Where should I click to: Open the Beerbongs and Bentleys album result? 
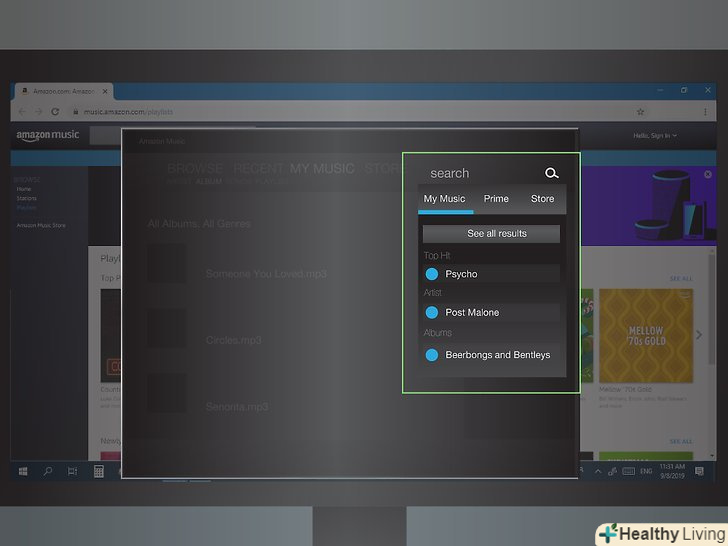pyautogui.click(x=491, y=355)
